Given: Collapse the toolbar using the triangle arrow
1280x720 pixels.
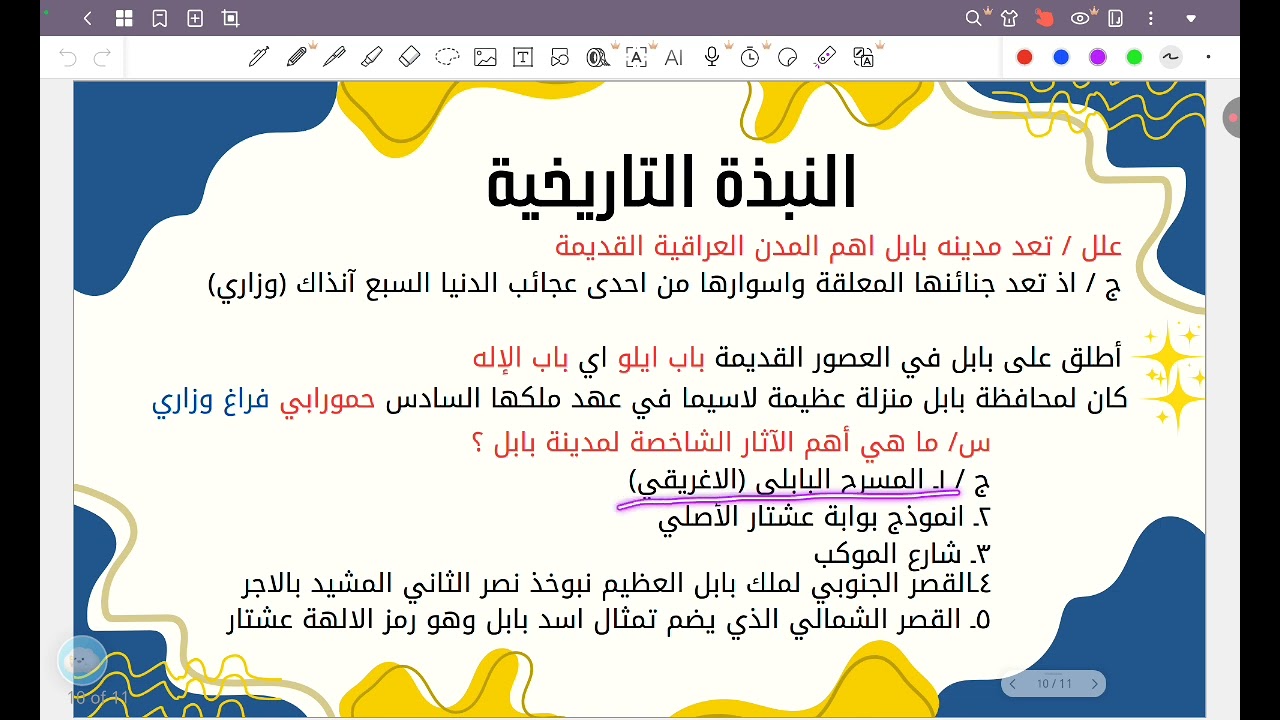Looking at the screenshot, I should pos(1191,18).
